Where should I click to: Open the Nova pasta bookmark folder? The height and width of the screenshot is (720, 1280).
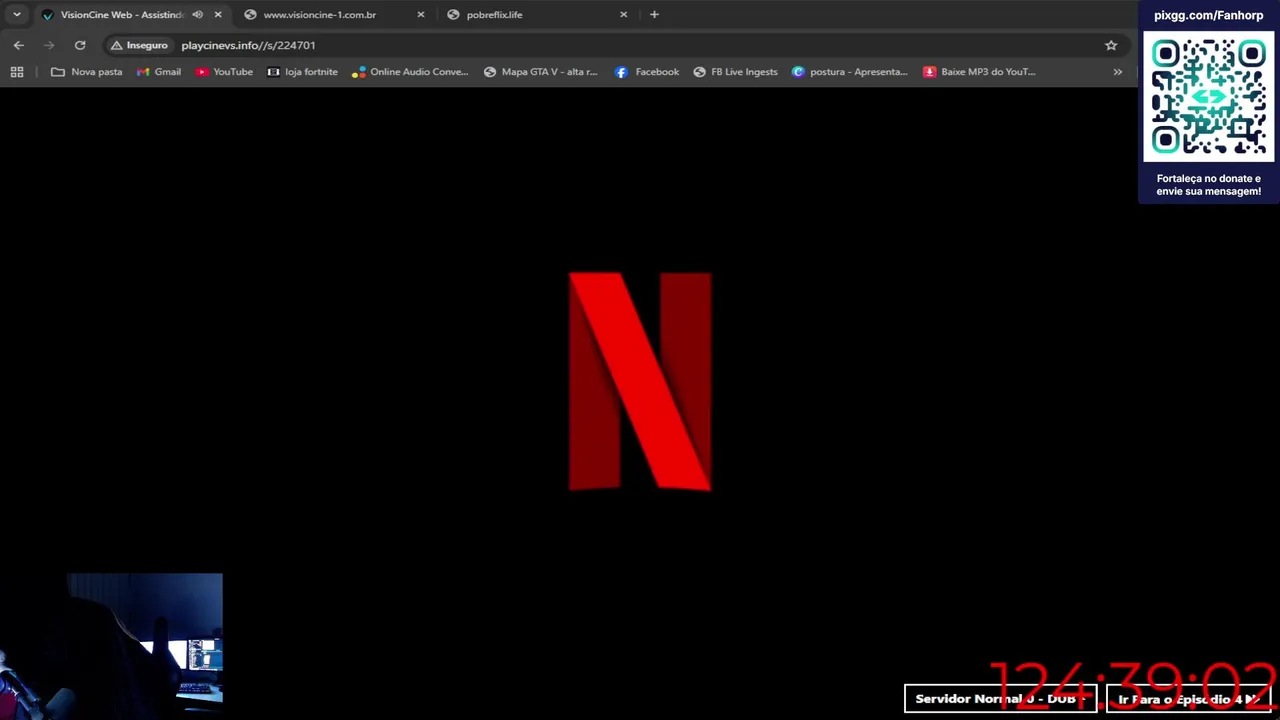coord(87,72)
